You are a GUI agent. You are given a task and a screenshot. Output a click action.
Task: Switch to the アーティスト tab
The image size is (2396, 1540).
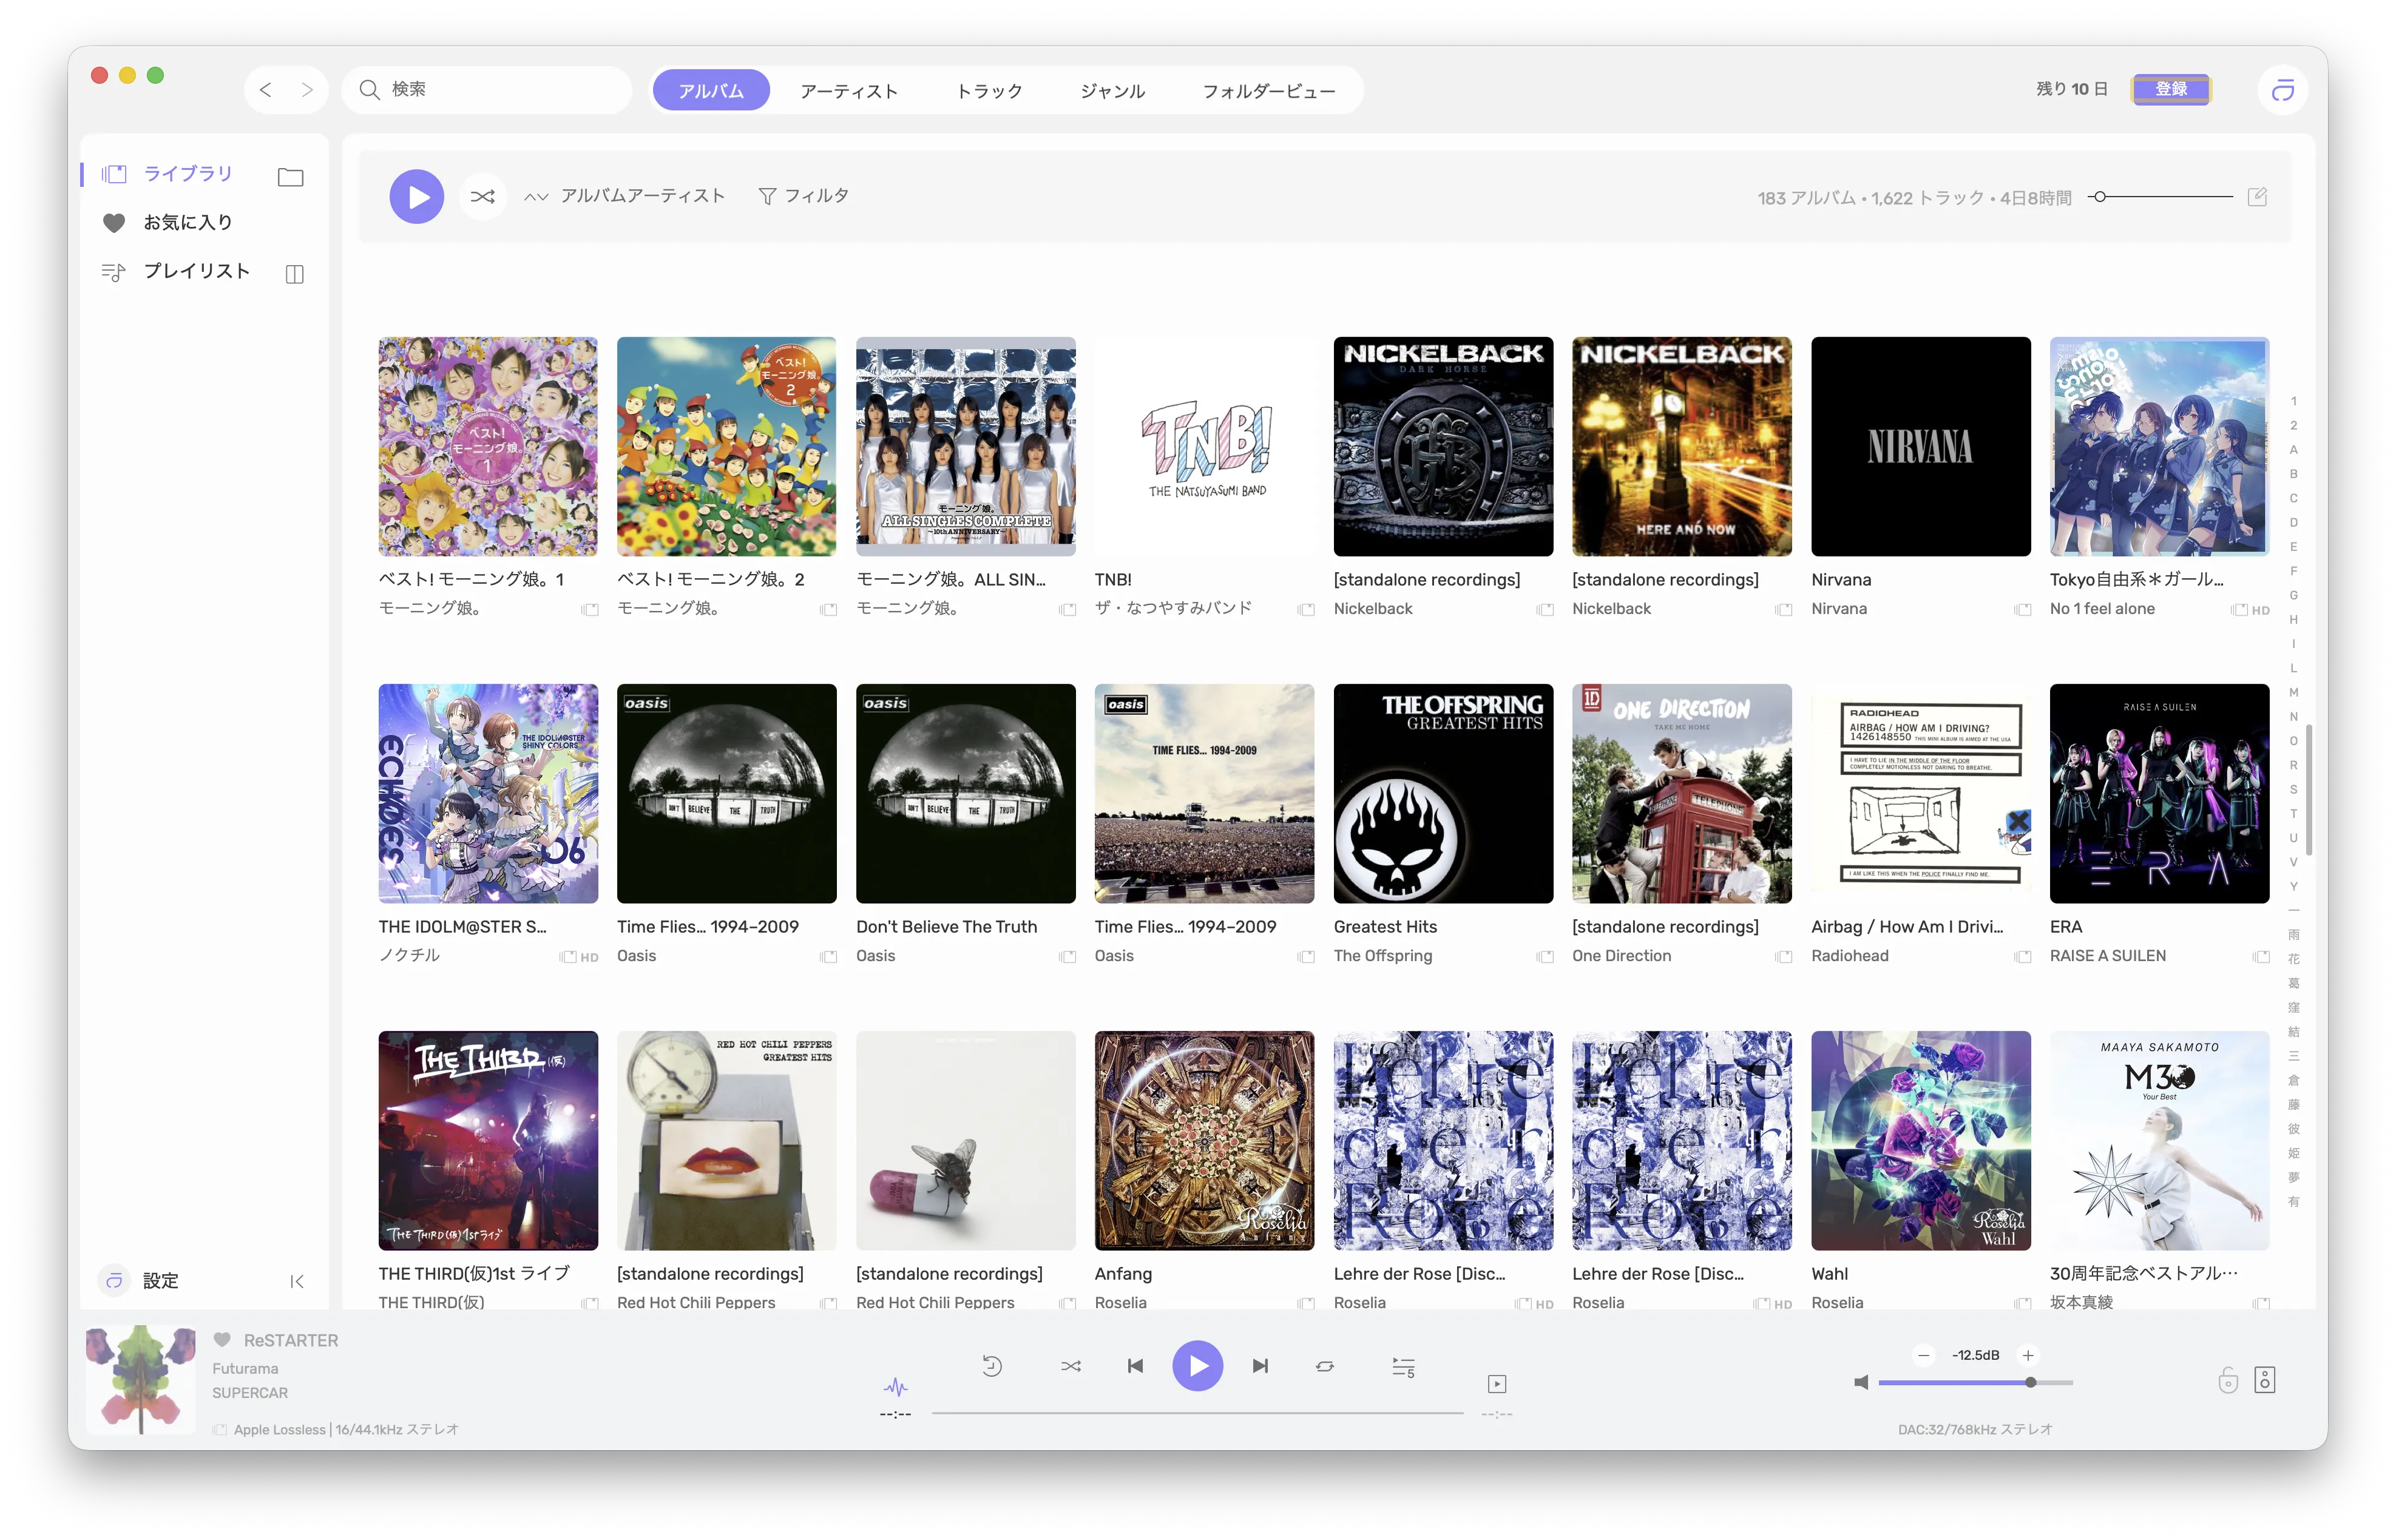(849, 91)
